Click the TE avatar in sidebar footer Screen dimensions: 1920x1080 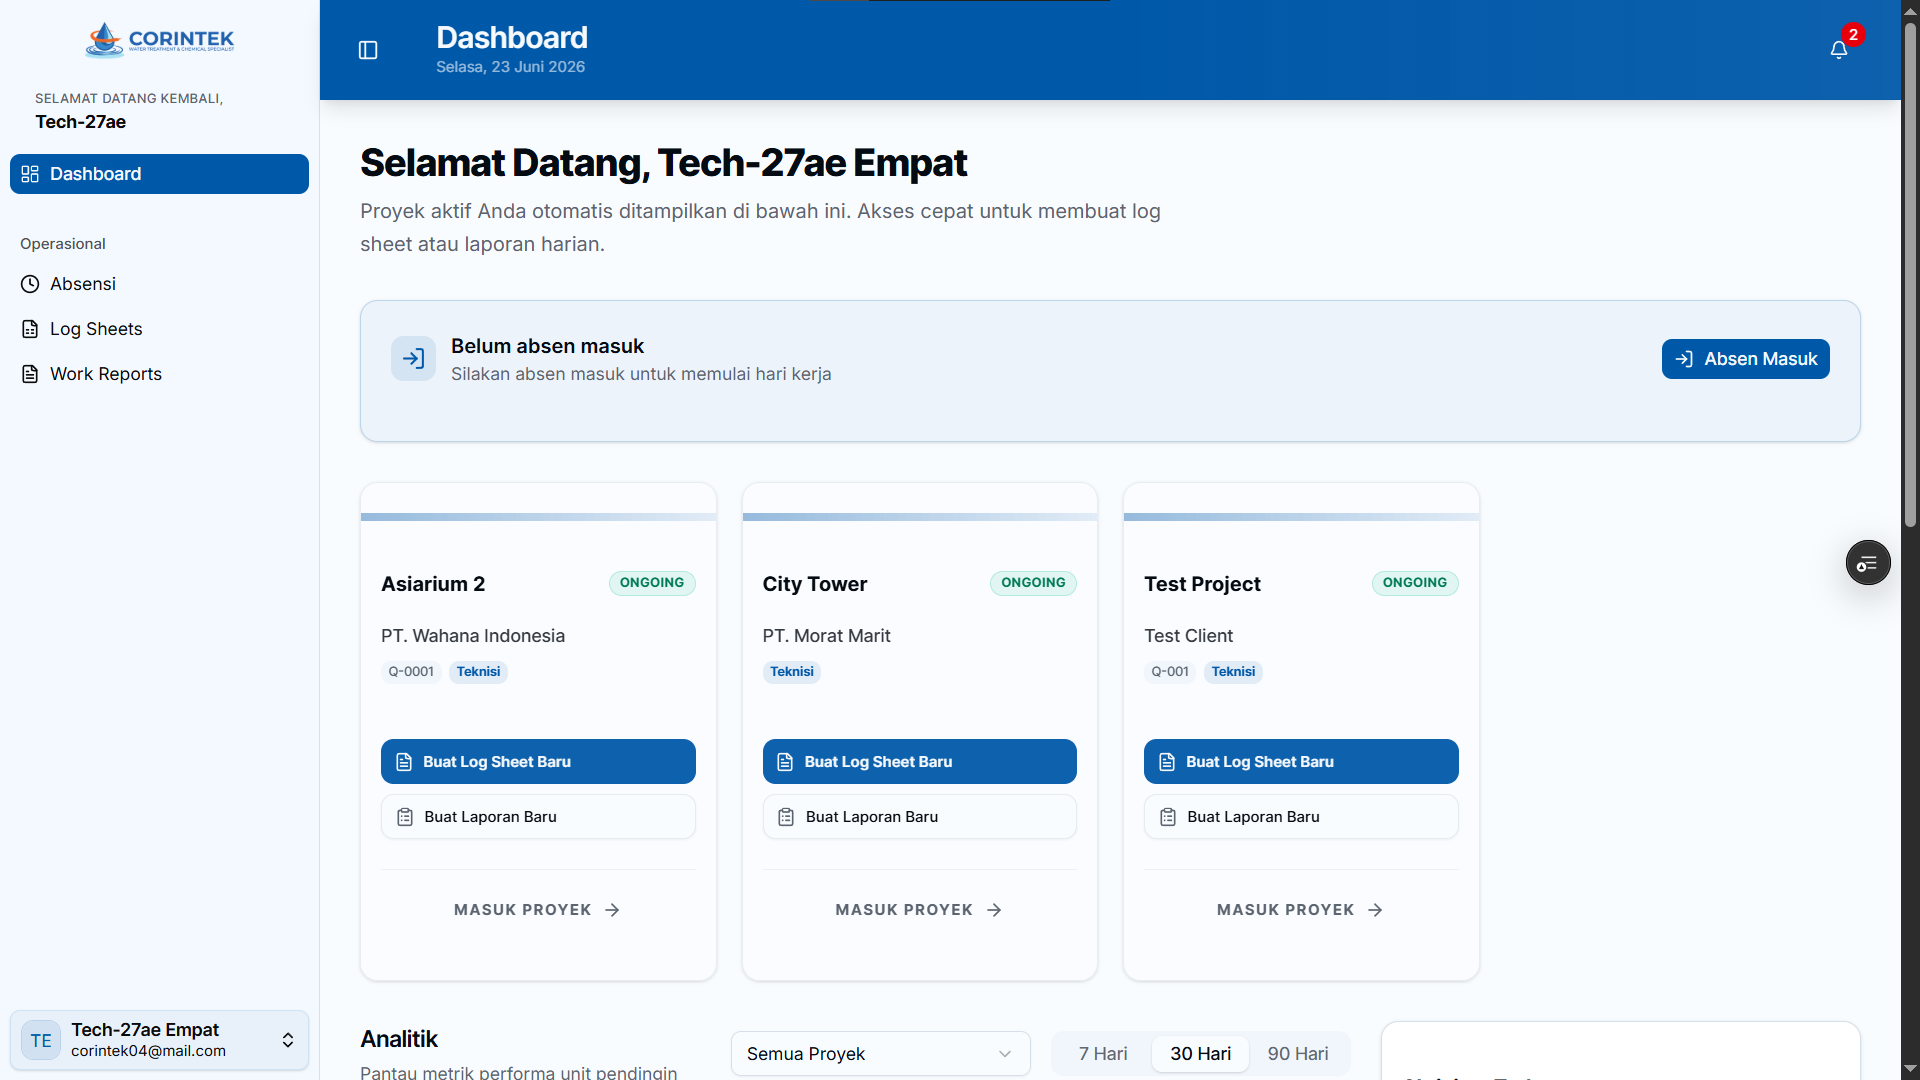pyautogui.click(x=41, y=1040)
